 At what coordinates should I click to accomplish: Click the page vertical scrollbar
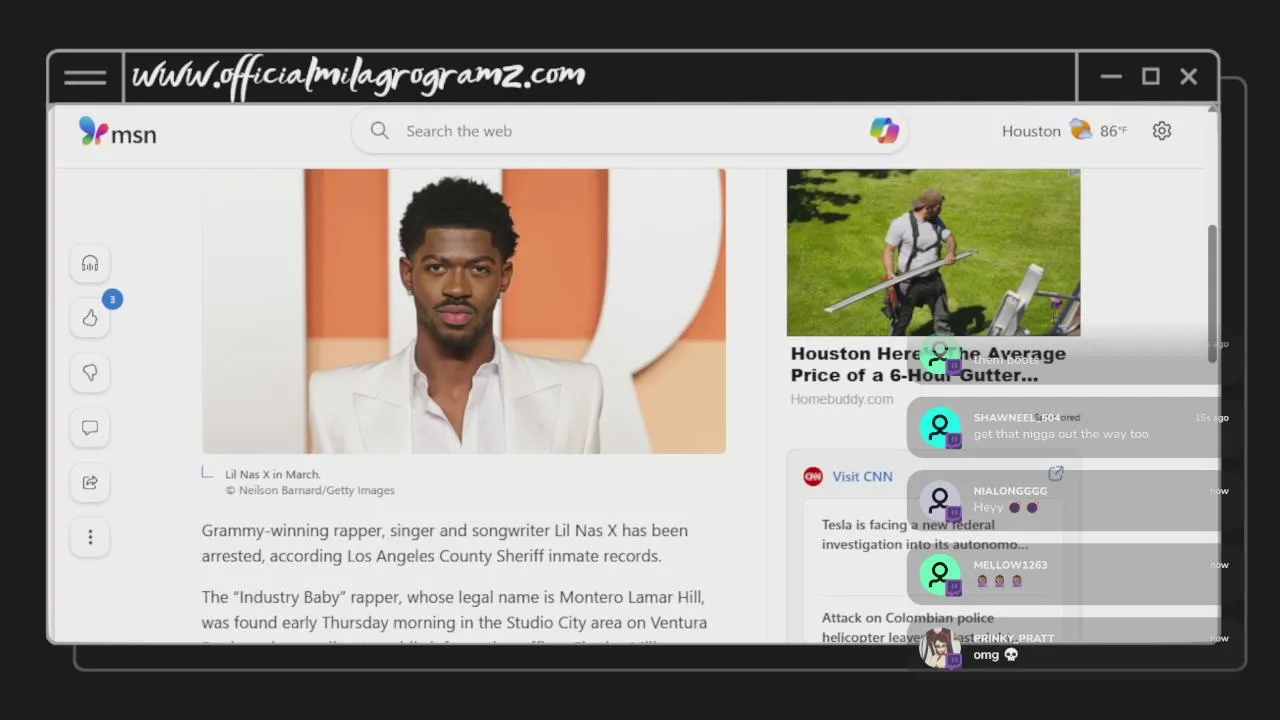pos(1212,293)
